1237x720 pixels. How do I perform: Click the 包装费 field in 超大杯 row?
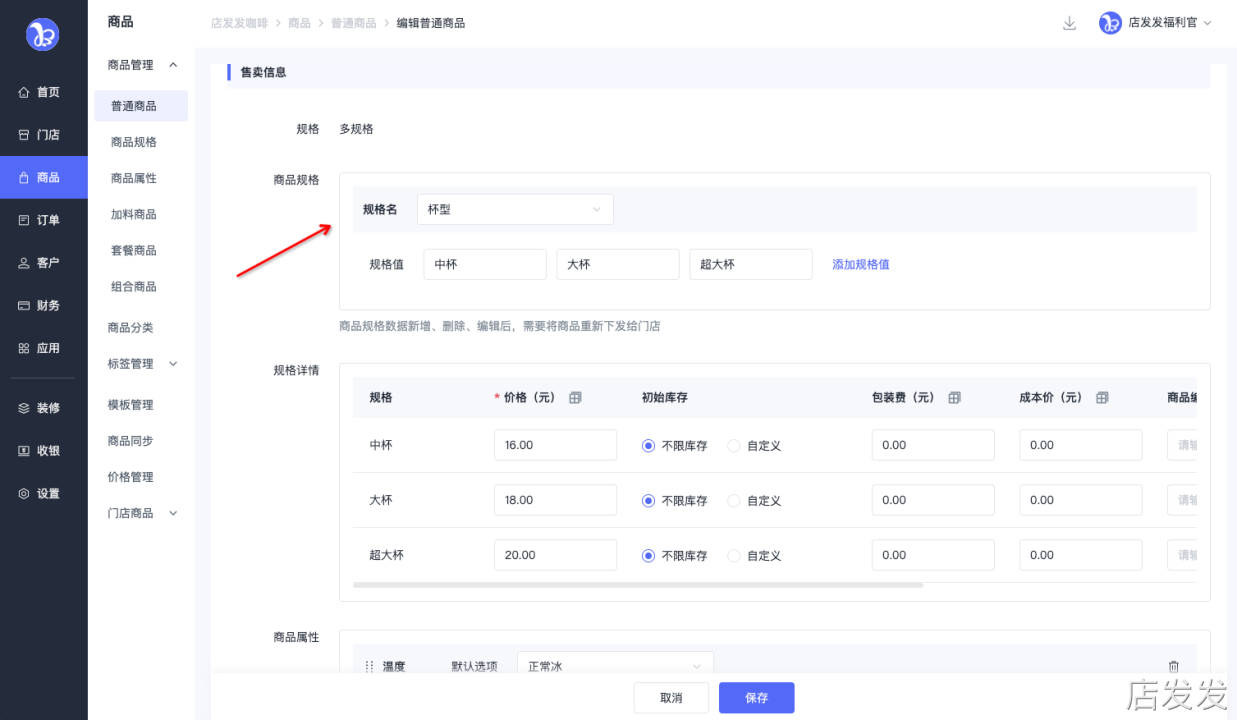click(x=933, y=555)
